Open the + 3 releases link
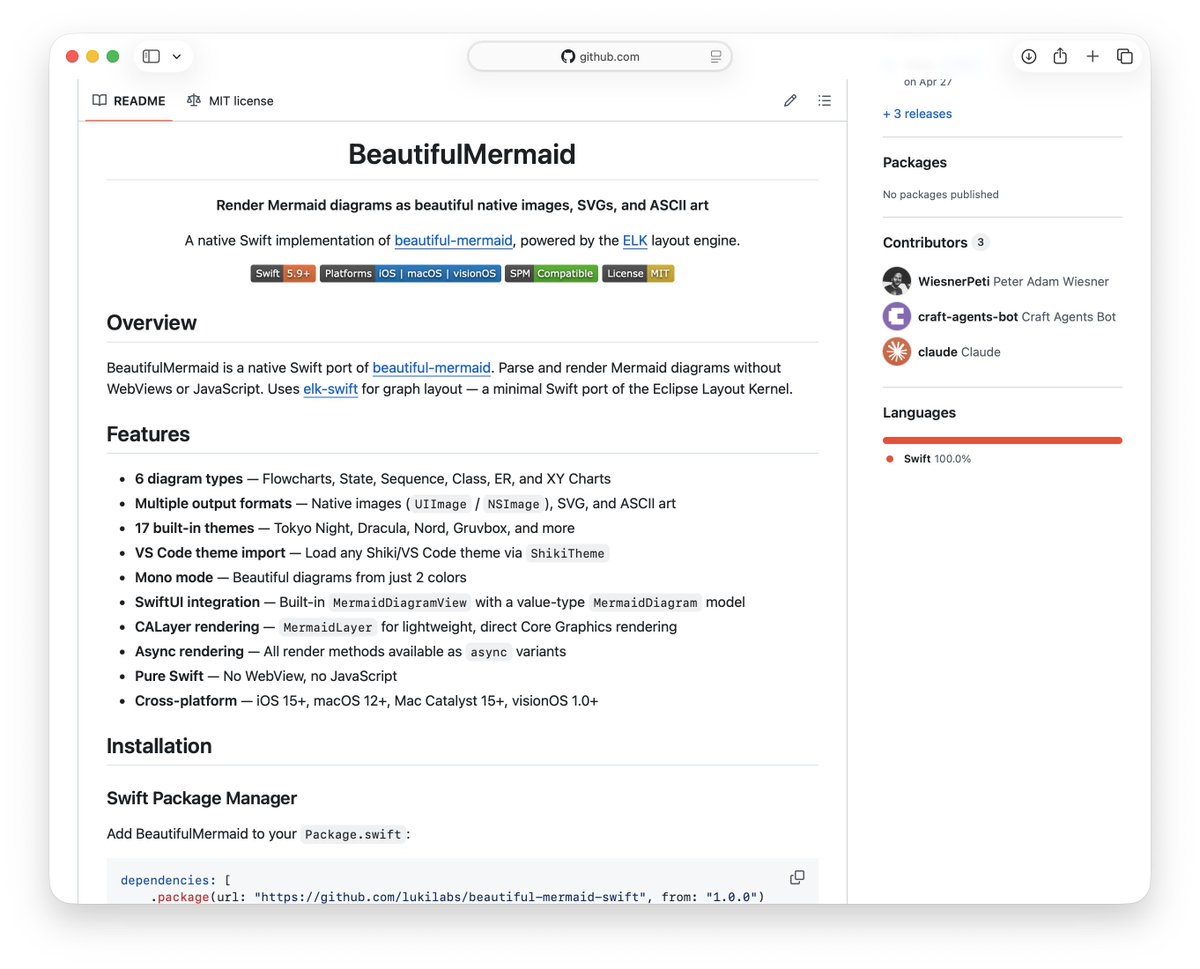 tap(917, 114)
